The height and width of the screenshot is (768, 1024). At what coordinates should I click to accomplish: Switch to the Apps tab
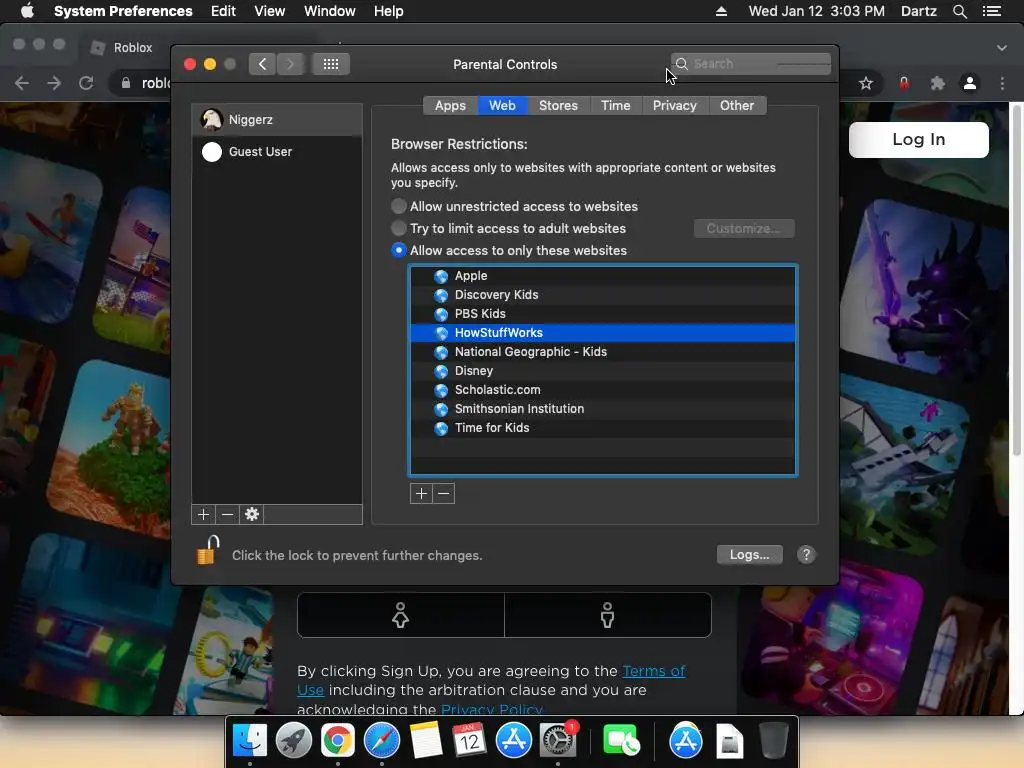(451, 105)
